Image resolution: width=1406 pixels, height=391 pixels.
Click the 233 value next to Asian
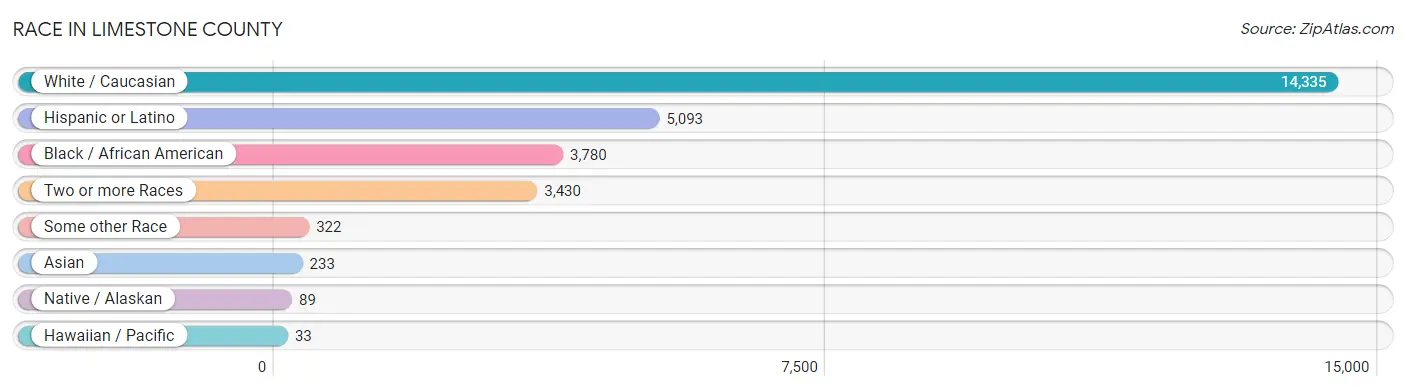point(322,263)
